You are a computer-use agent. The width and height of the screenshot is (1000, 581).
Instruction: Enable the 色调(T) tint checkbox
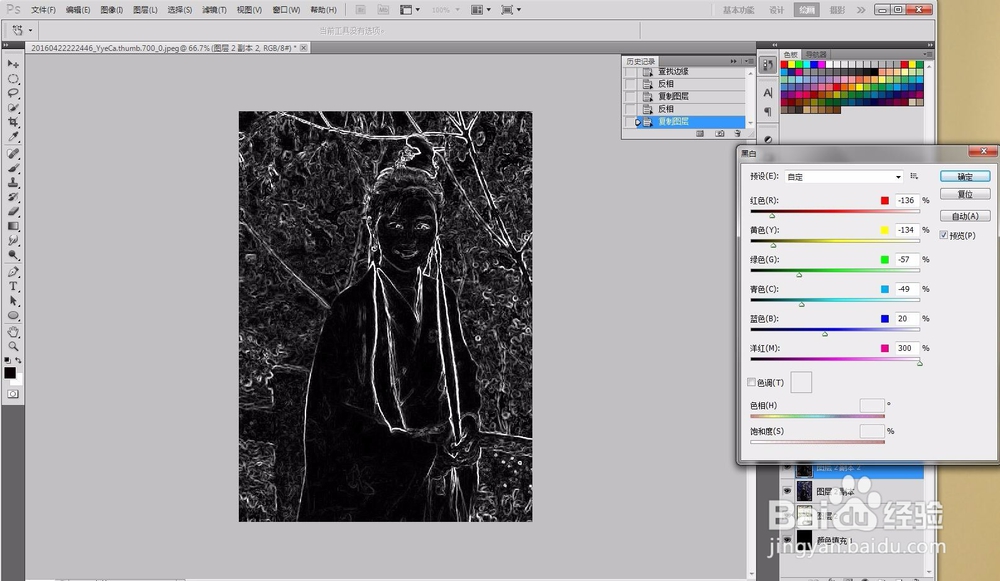752,382
